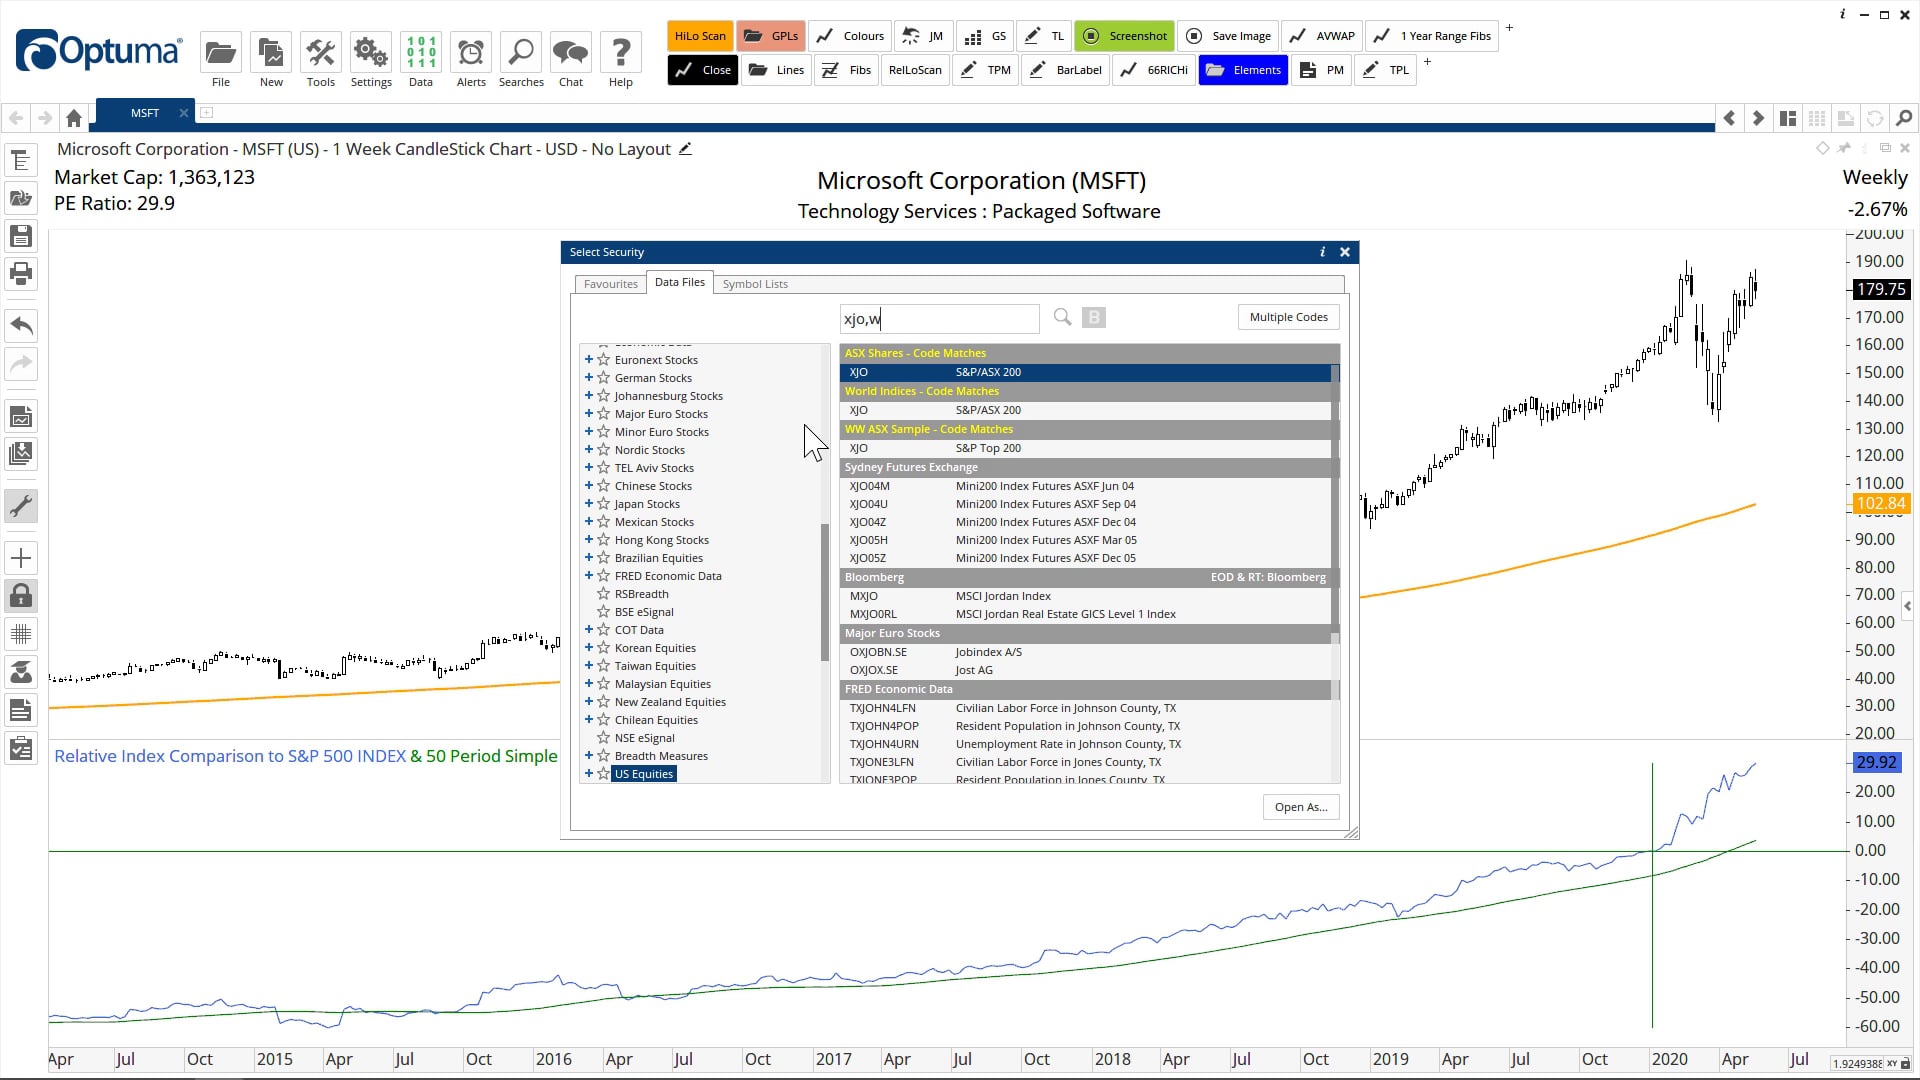The height and width of the screenshot is (1080, 1920).
Task: Expand the Chilean Equities folder
Action: 589,720
